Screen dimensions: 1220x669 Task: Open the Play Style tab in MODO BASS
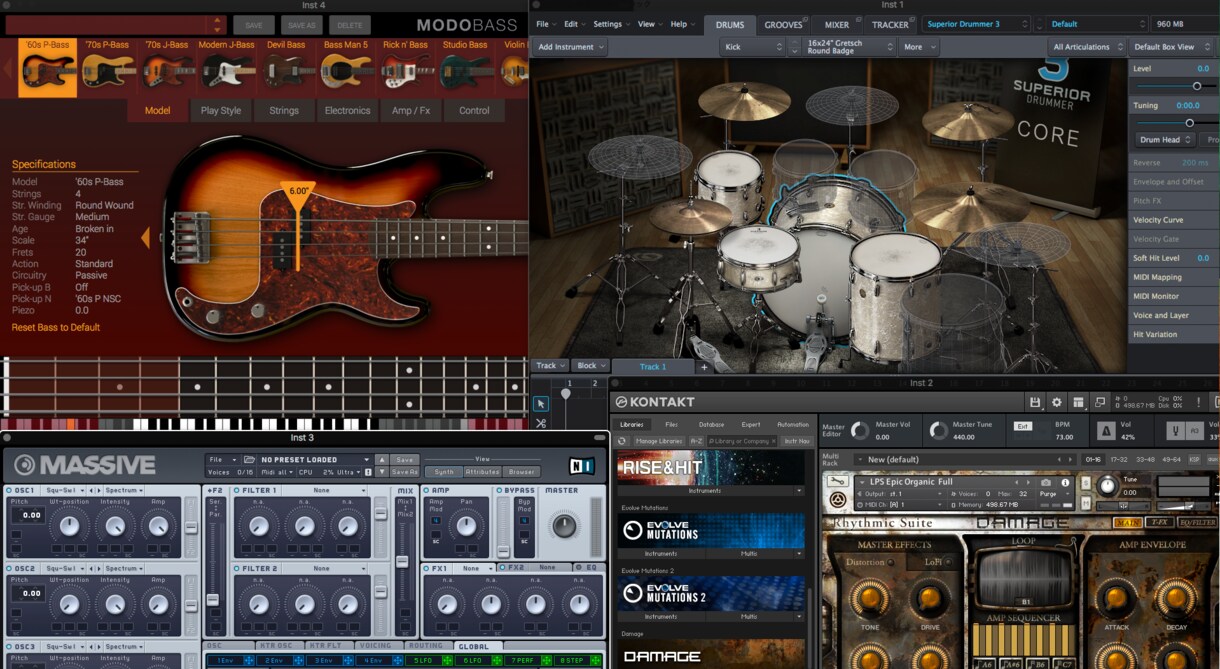(221, 111)
